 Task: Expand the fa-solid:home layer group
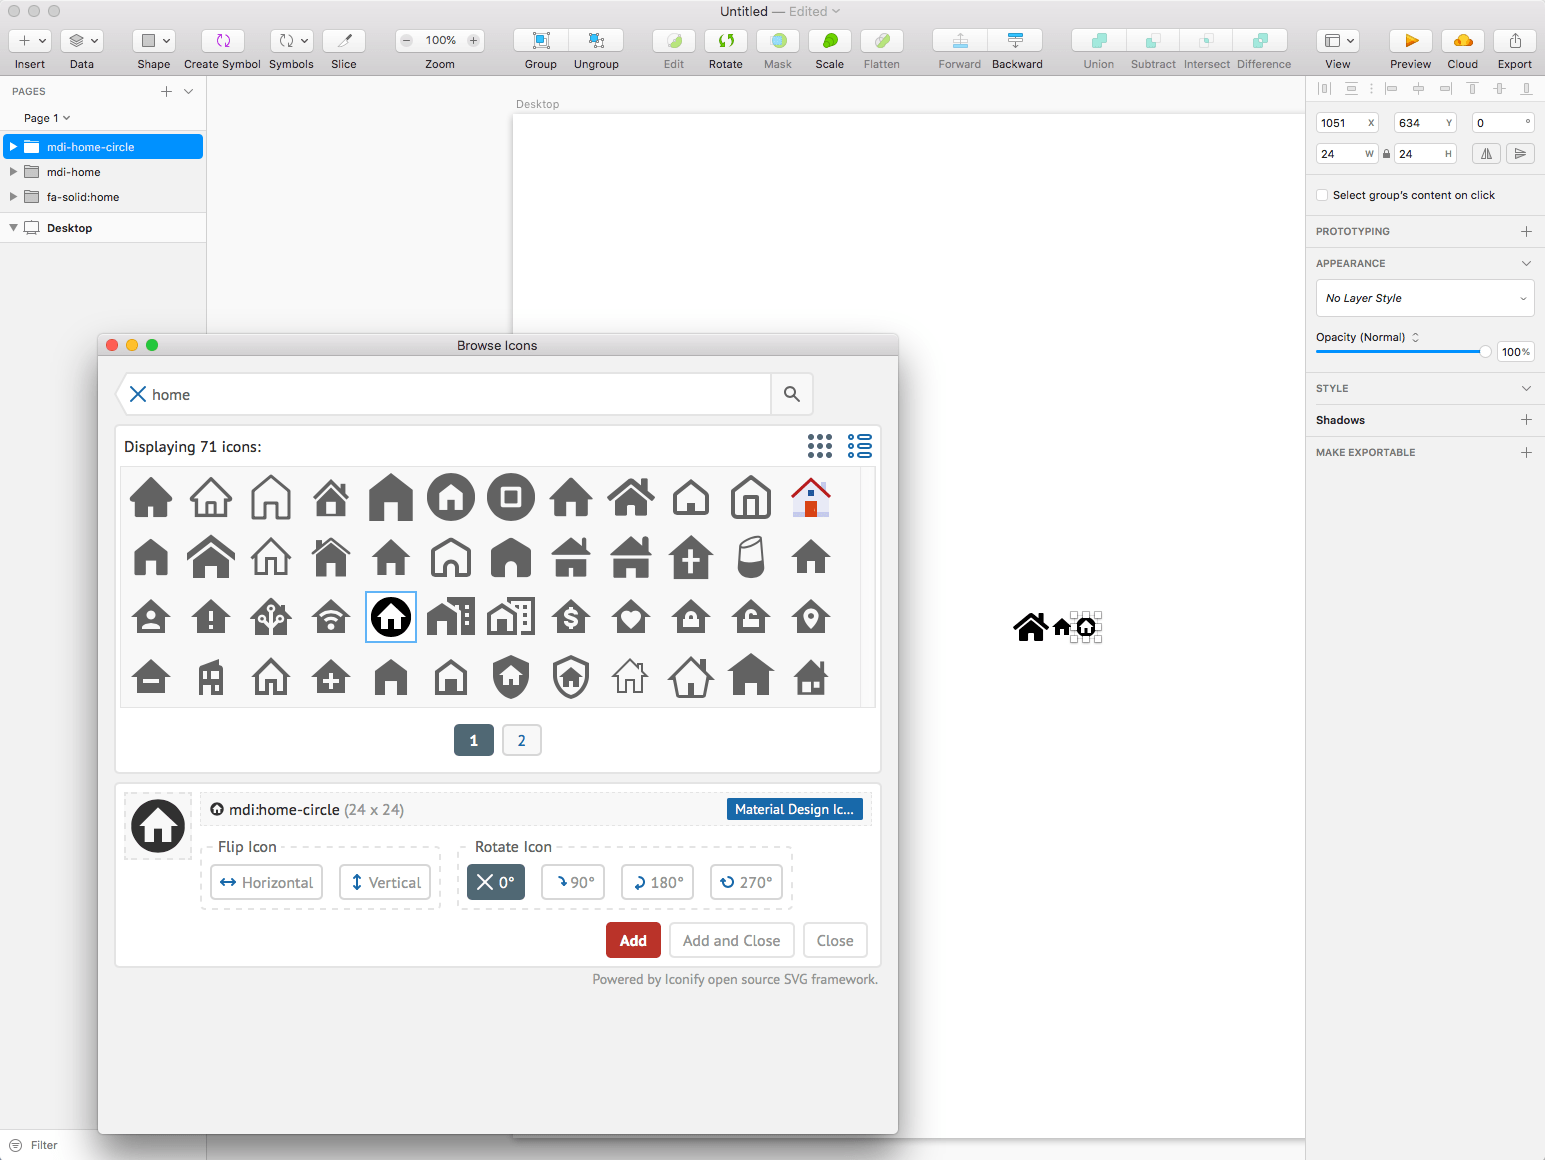[13, 197]
